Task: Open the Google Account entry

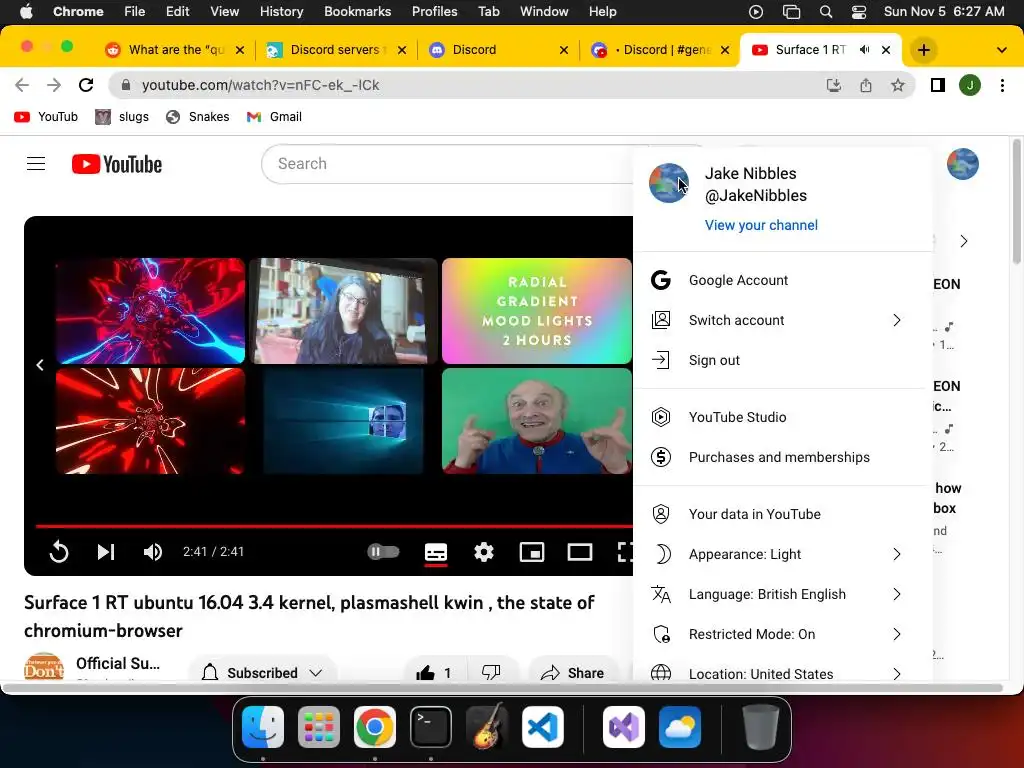Action: pos(782,280)
